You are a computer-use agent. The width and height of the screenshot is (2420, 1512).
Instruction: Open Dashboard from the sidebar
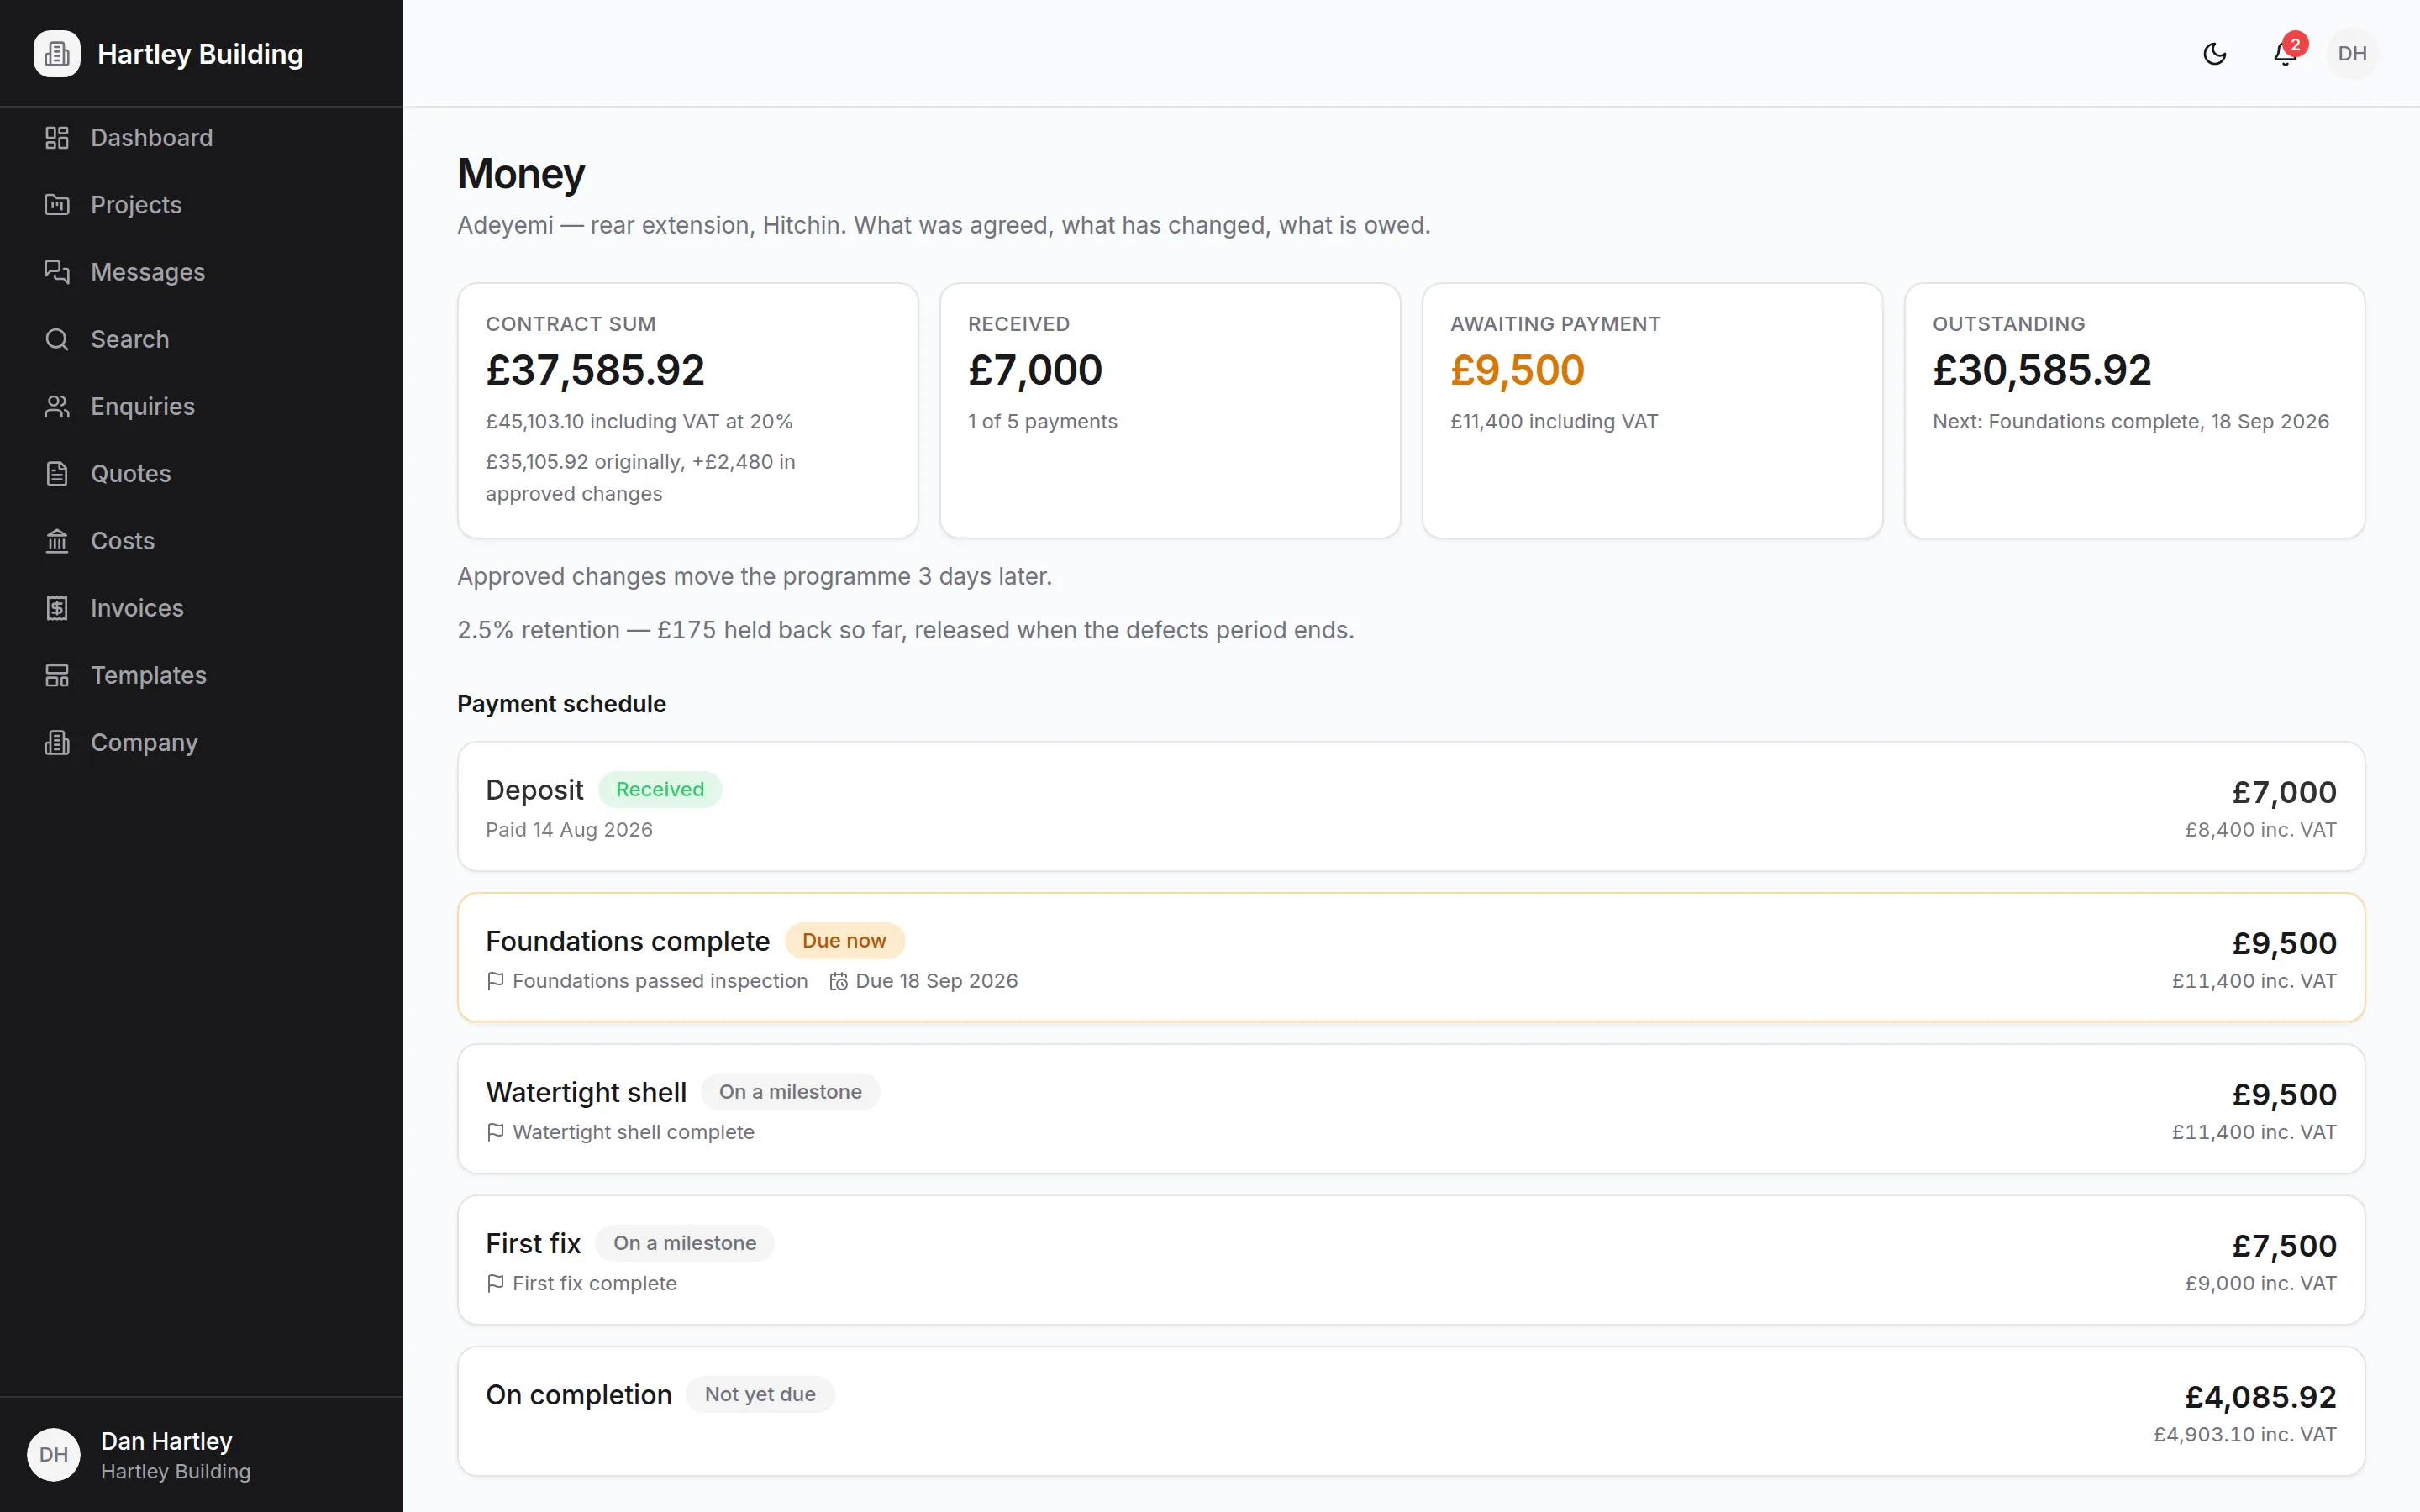[202, 138]
